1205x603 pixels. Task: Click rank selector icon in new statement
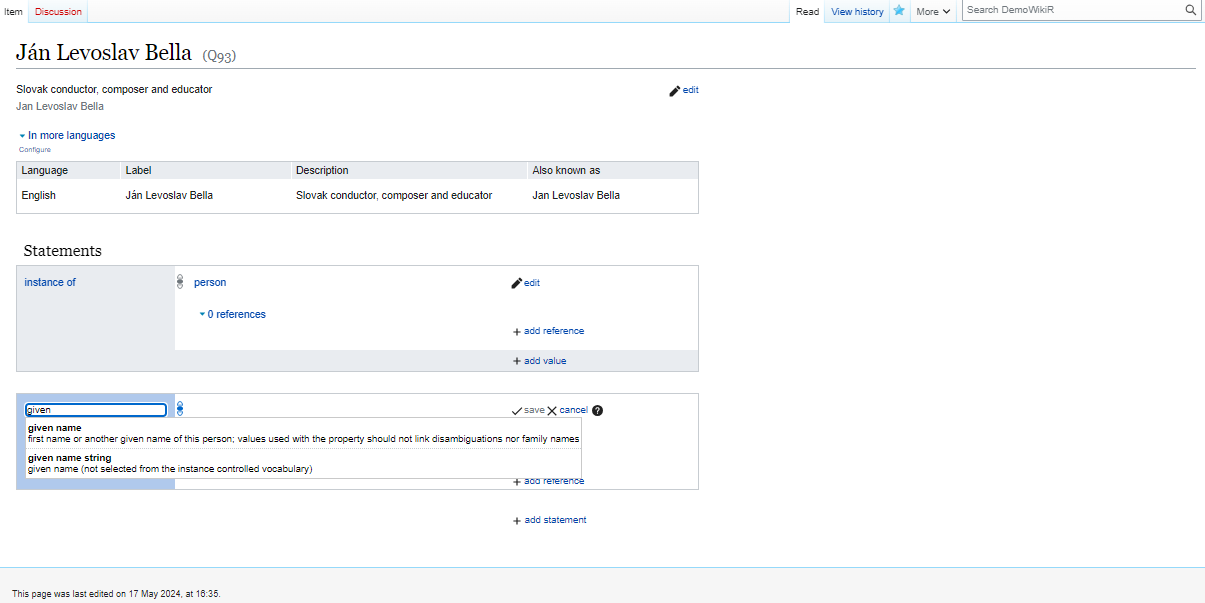(180, 409)
